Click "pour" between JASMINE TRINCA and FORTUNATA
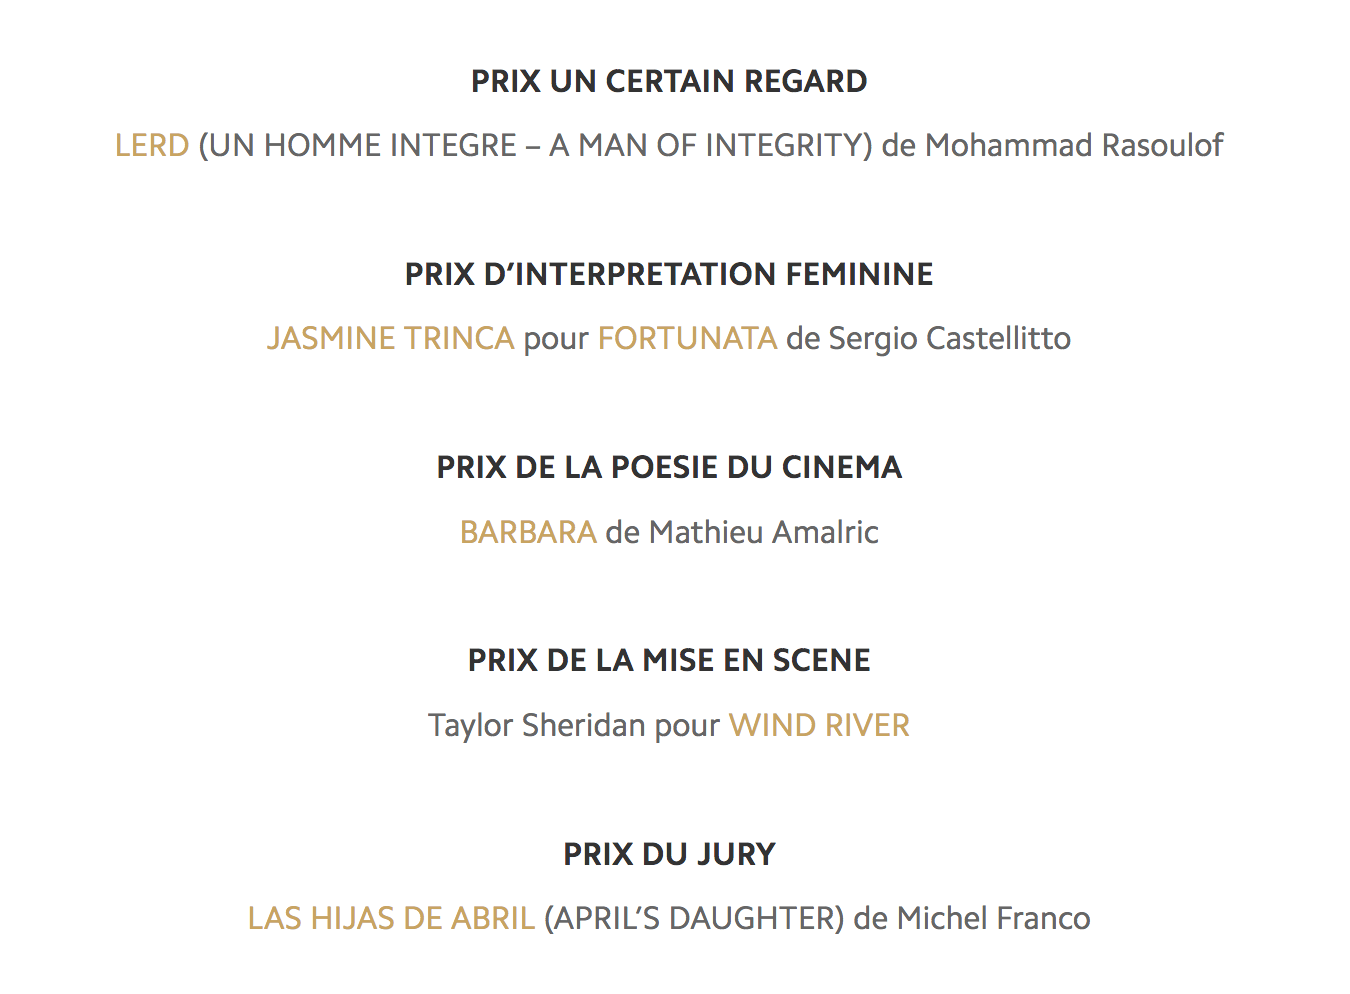The width and height of the screenshot is (1350, 994). [x=556, y=339]
